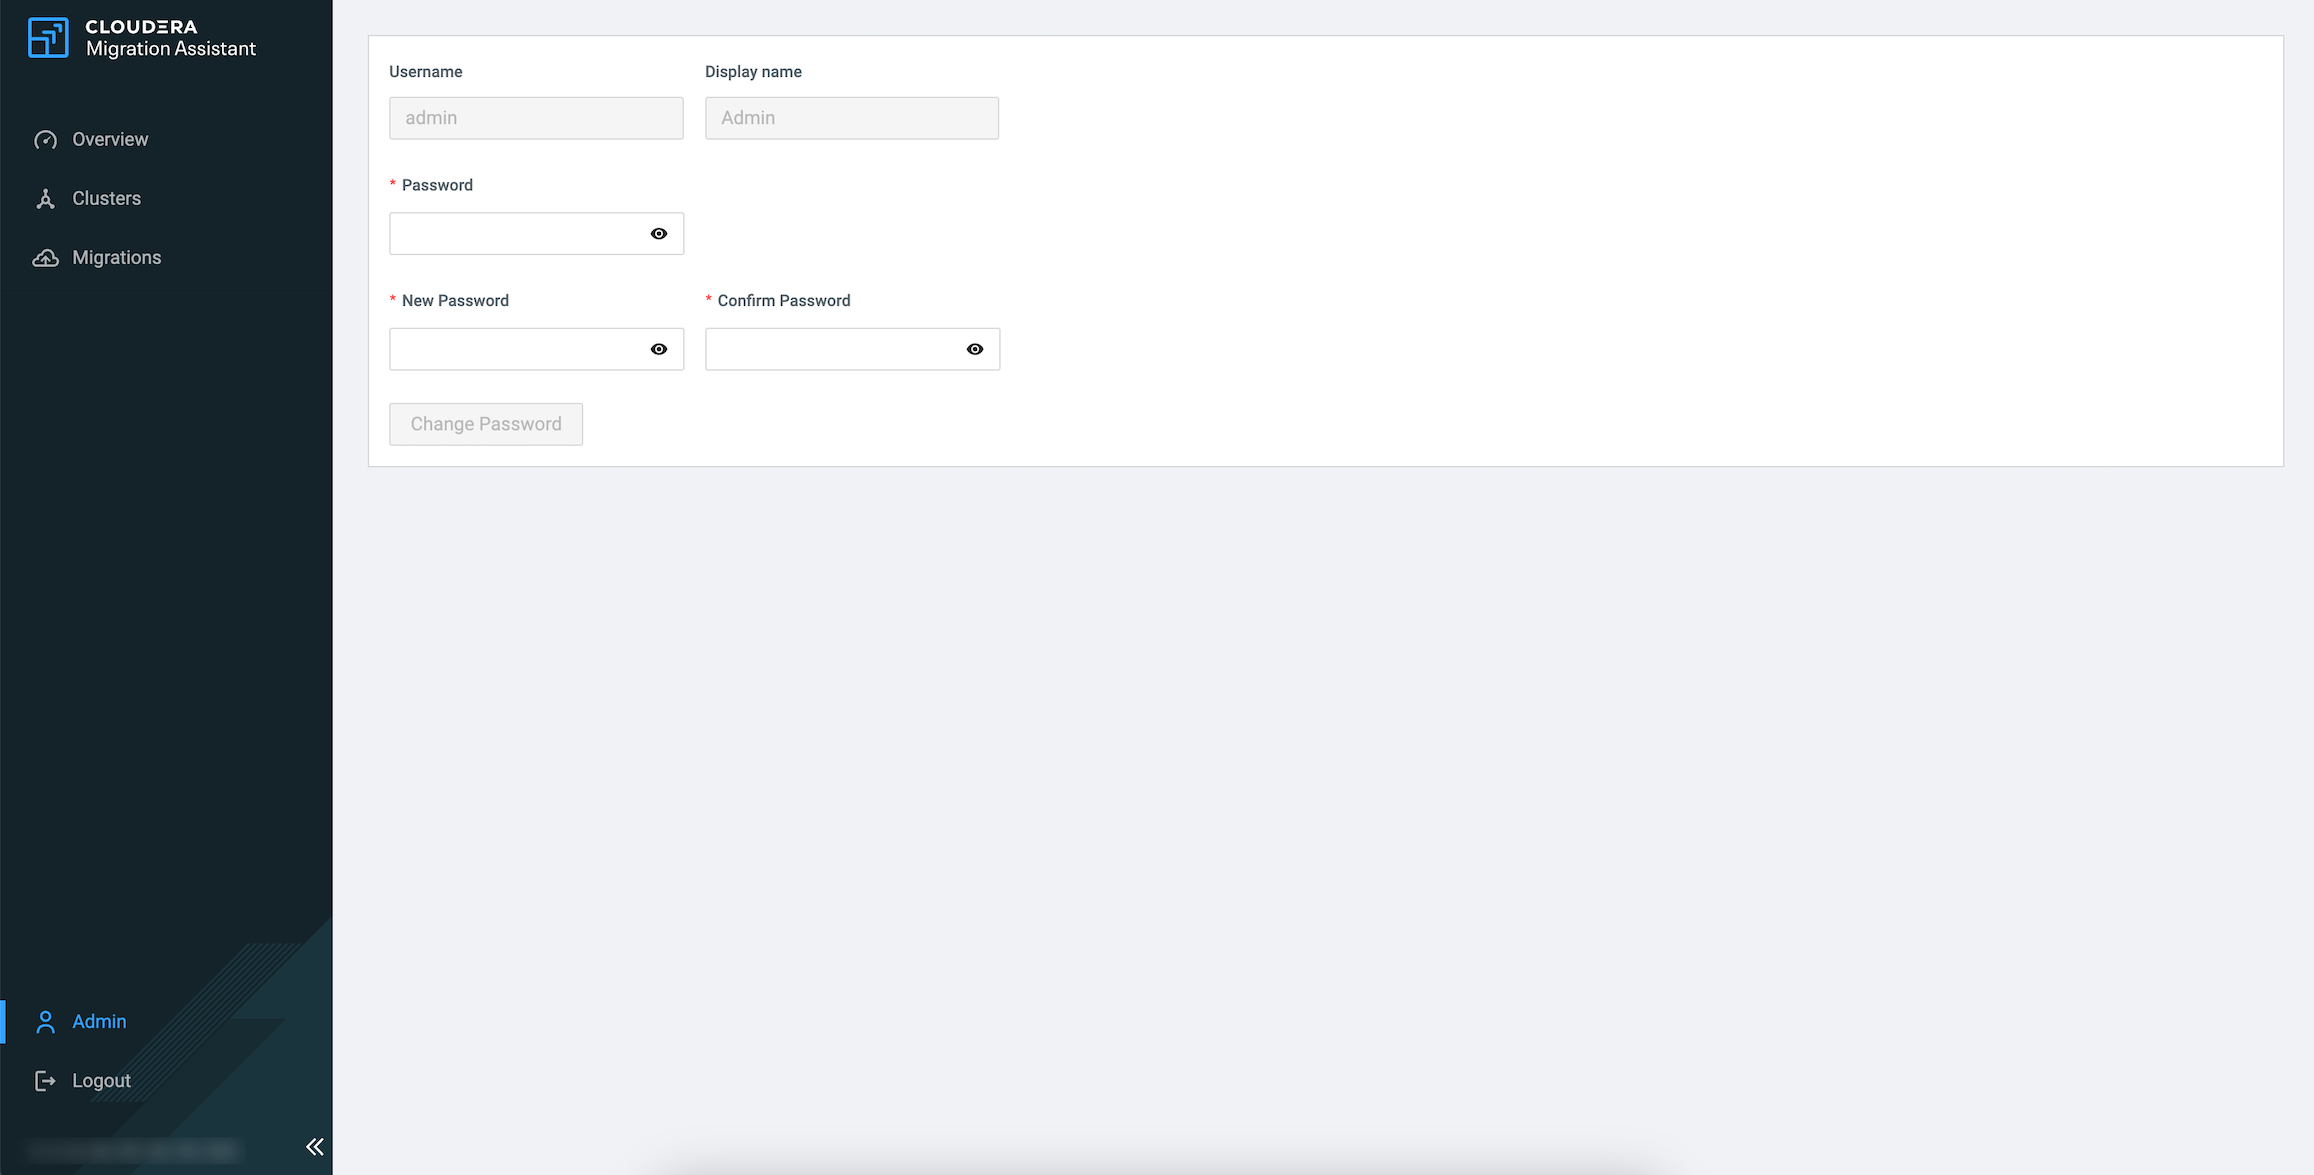Log out using the Logout link
The height and width of the screenshot is (1175, 2314).
click(x=102, y=1081)
